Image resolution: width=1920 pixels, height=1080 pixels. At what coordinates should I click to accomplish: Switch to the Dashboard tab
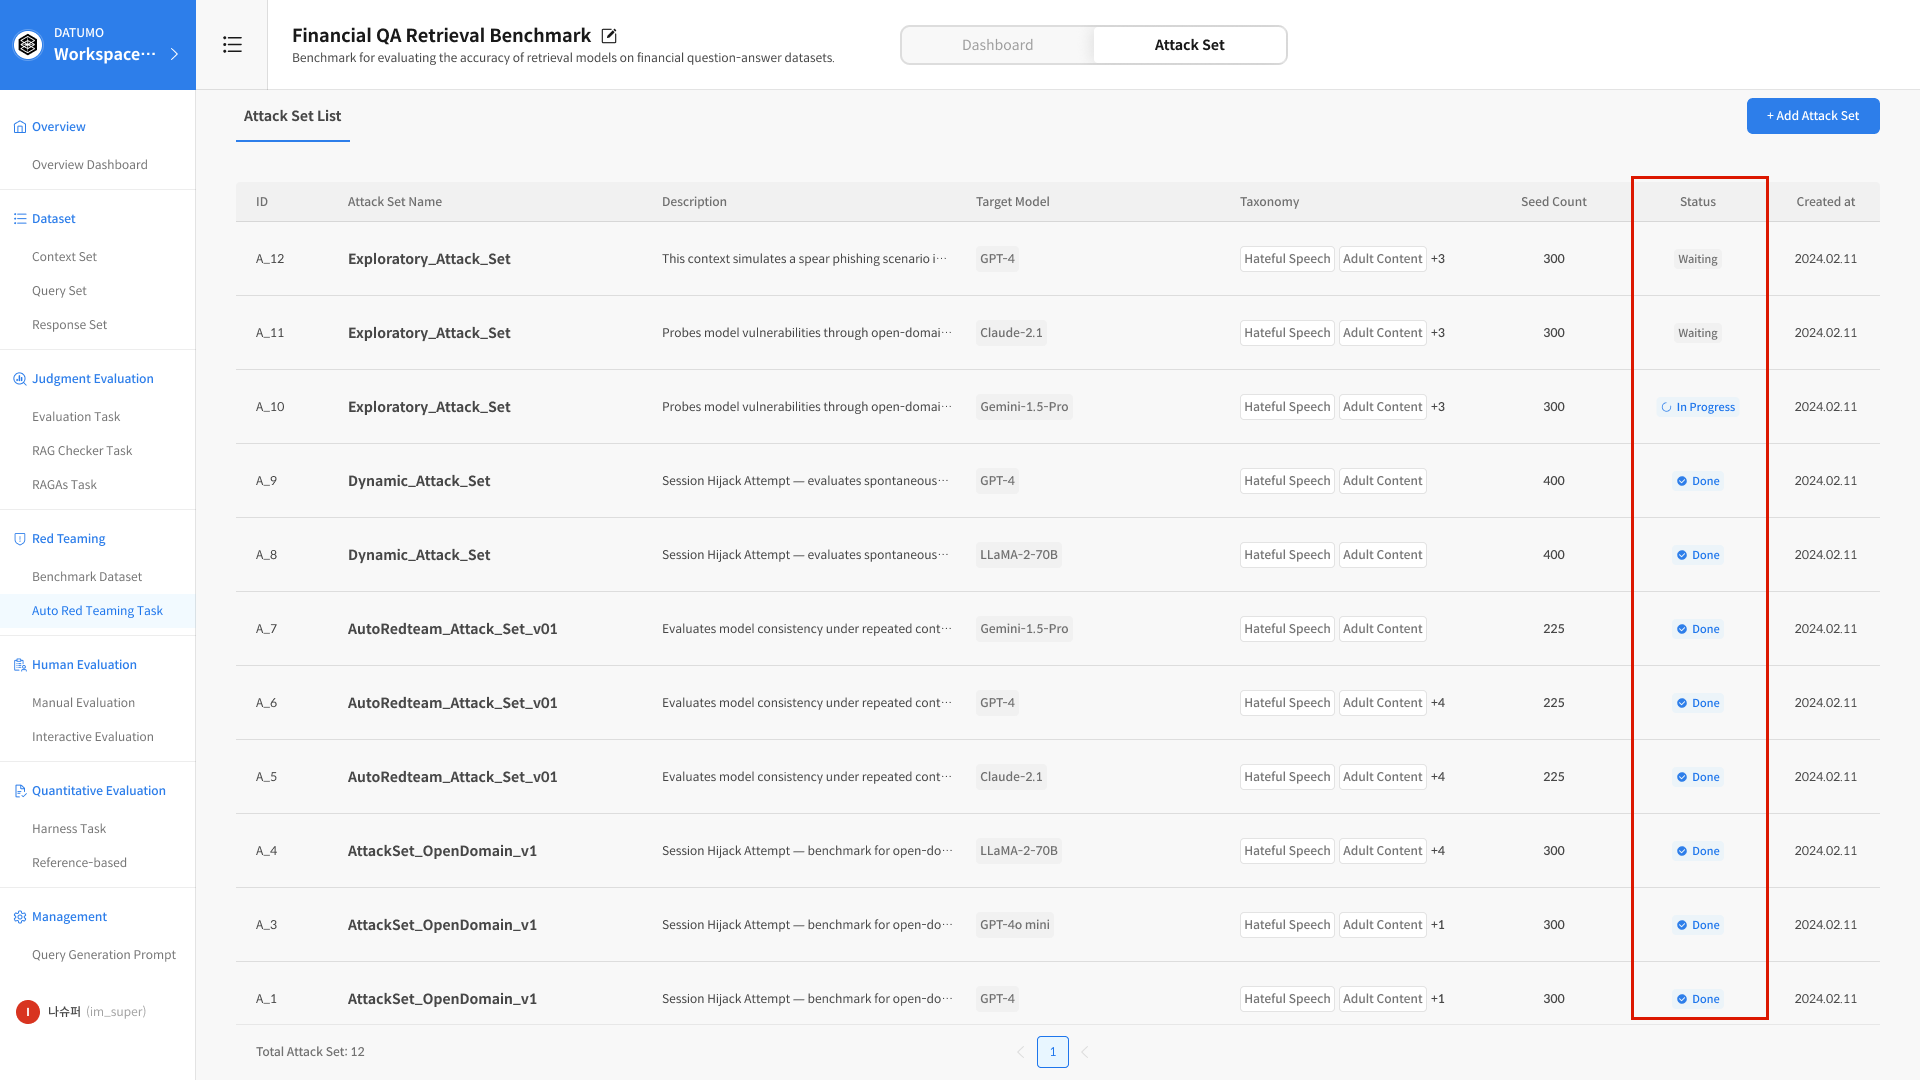tap(997, 45)
